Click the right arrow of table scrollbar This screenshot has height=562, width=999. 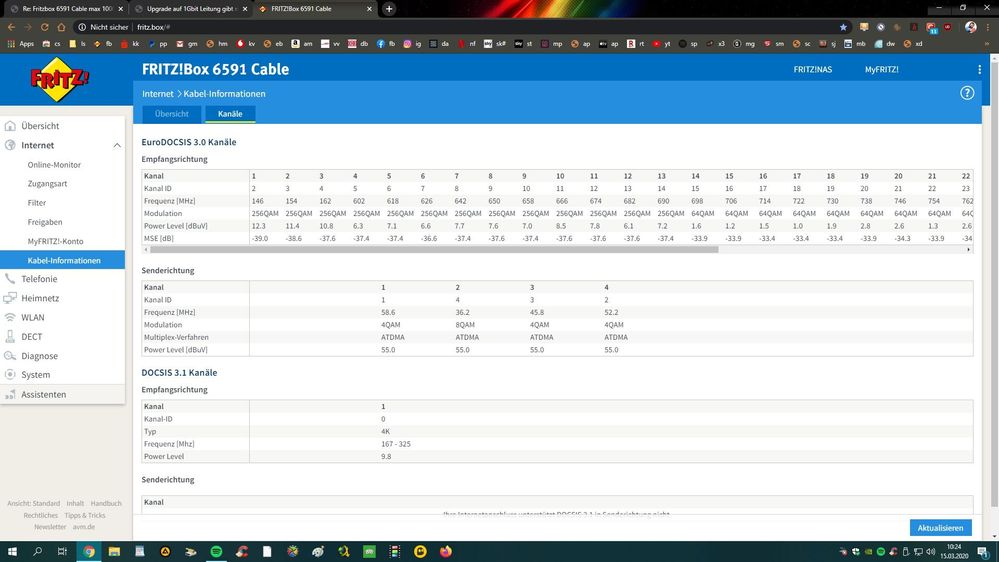(x=968, y=250)
